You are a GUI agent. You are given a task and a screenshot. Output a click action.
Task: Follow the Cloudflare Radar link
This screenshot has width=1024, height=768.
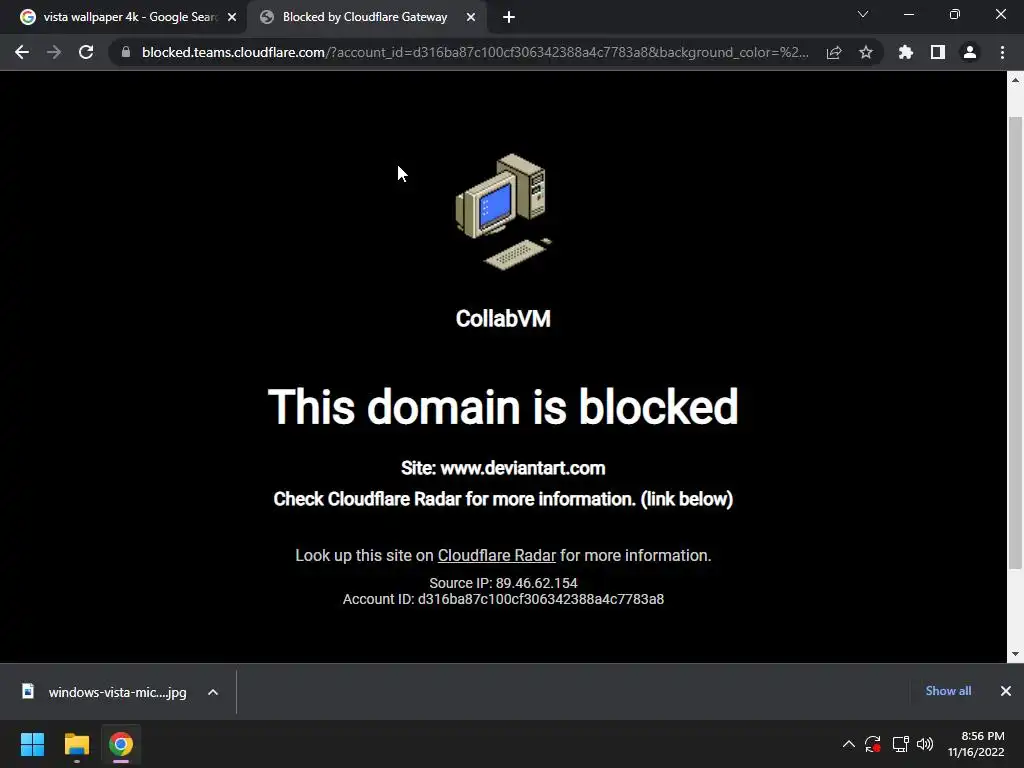pos(496,555)
